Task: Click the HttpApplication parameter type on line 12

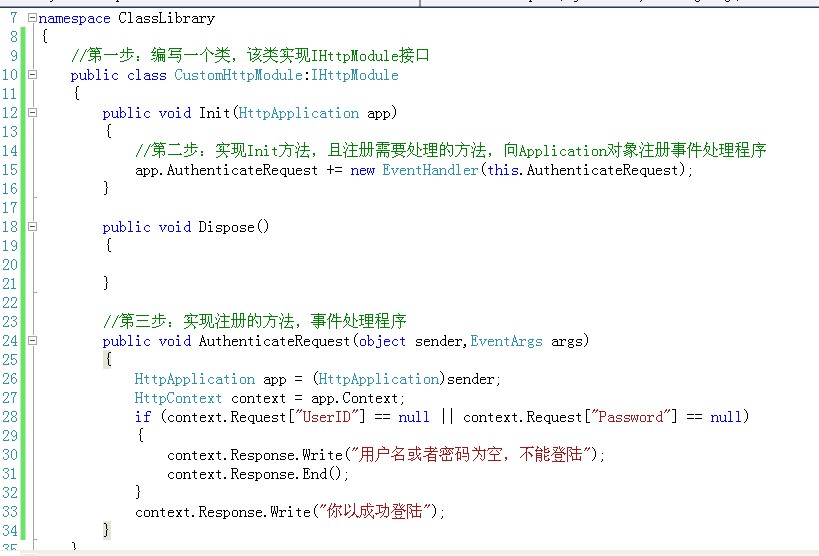Action: tap(299, 113)
